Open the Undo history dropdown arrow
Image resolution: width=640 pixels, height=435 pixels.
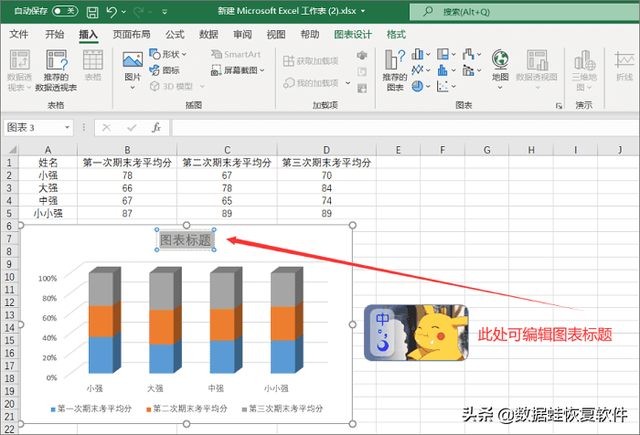[x=124, y=12]
